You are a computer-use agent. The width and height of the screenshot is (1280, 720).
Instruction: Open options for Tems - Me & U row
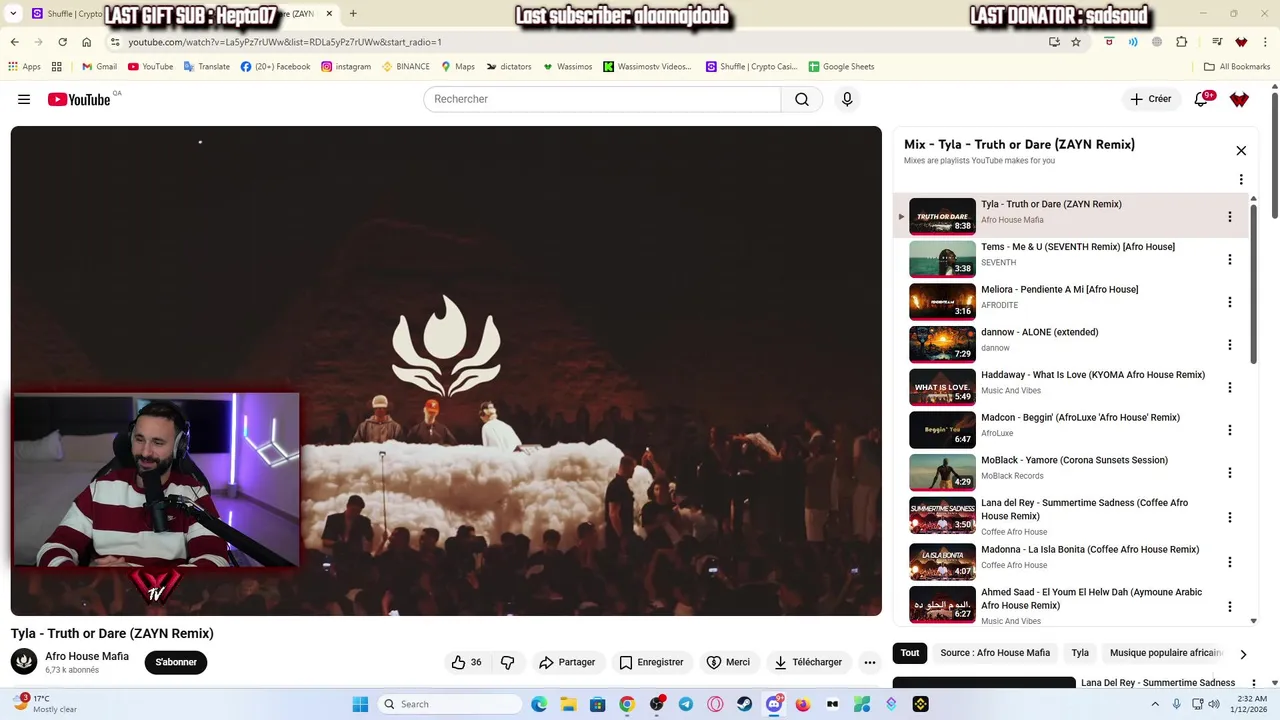pyautogui.click(x=1230, y=259)
